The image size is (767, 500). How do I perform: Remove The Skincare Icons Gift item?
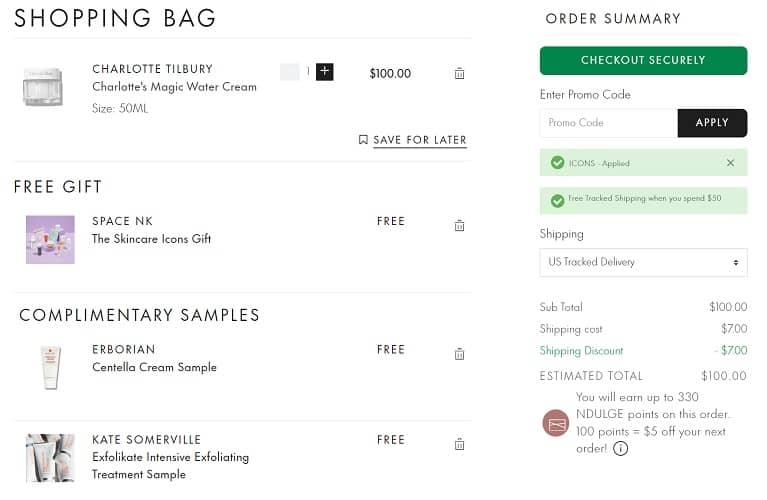(459, 225)
